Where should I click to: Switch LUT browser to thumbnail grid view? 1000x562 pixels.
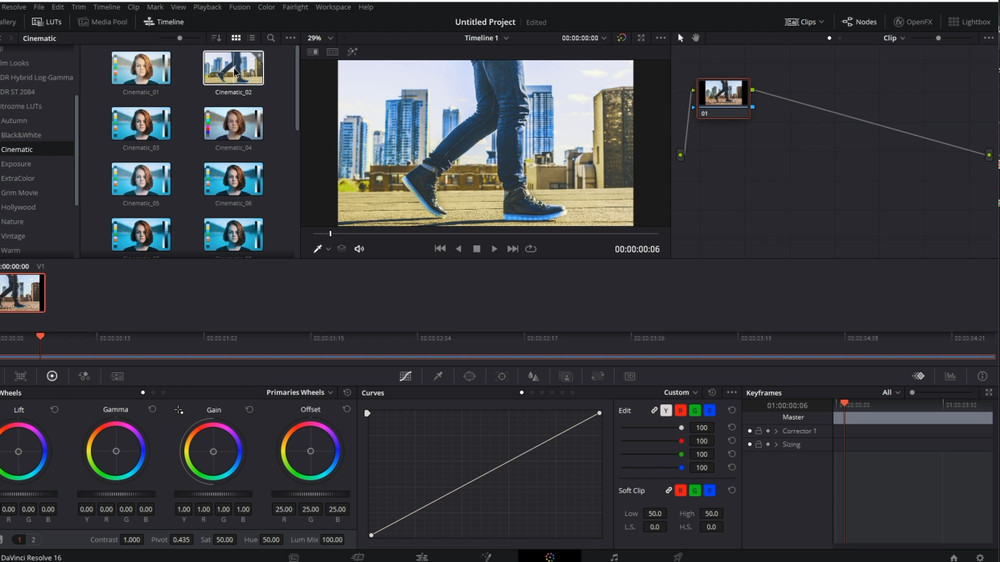pos(236,38)
